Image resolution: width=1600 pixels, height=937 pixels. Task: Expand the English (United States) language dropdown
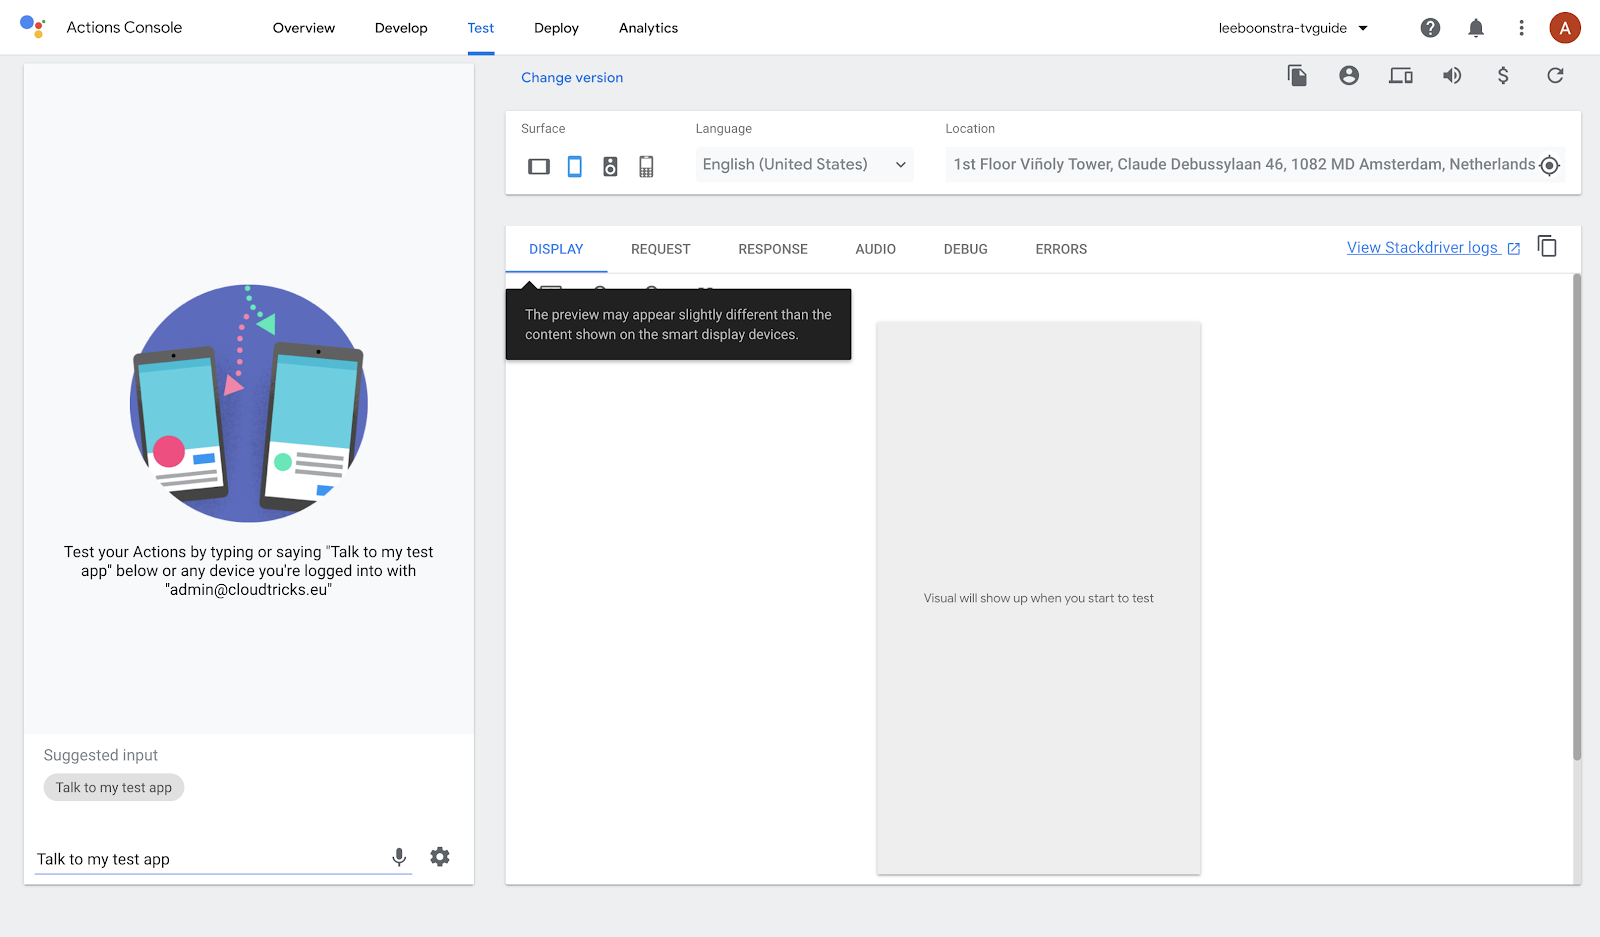804,165
